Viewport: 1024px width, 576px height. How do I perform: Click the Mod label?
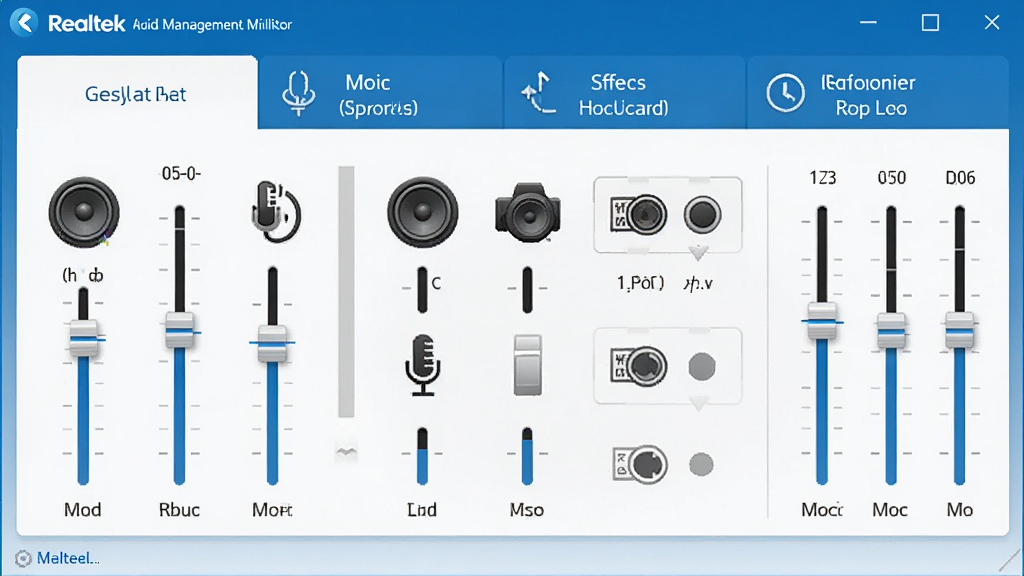pos(82,509)
